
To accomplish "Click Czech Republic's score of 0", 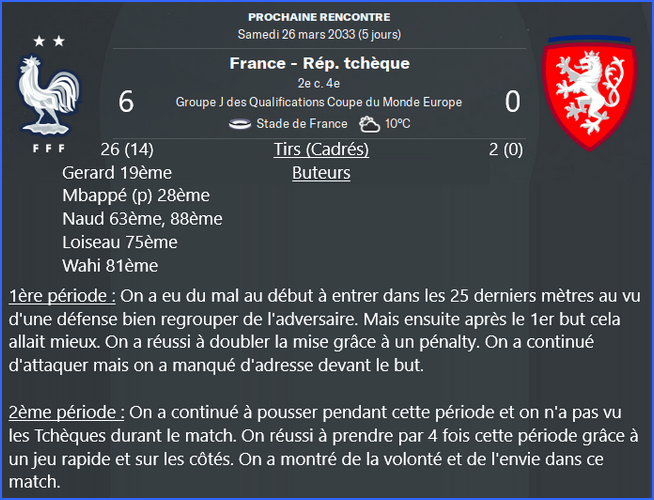I will (513, 102).
